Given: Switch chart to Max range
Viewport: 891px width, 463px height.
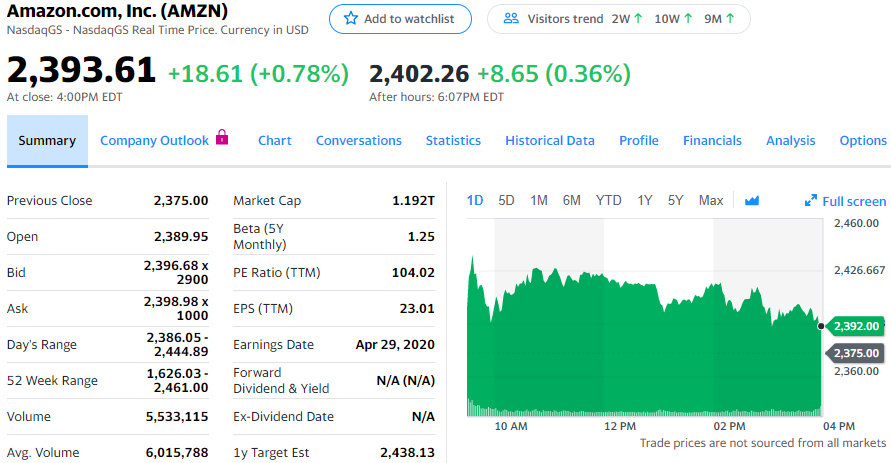Looking at the screenshot, I should (x=711, y=200).
